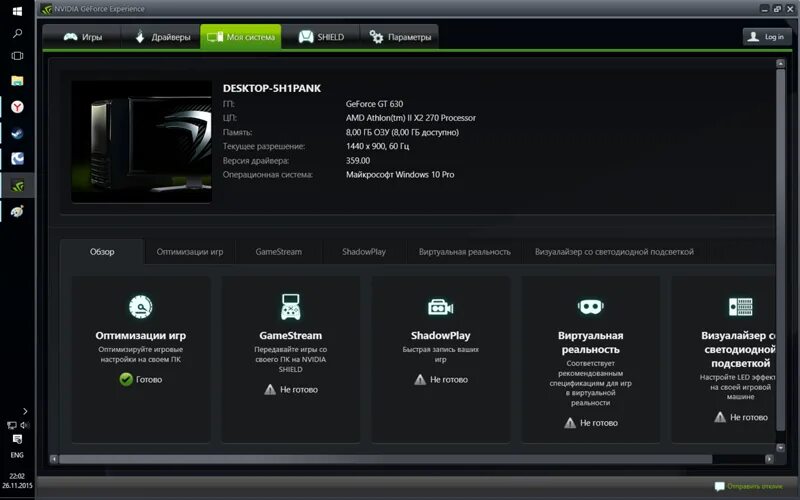The width and height of the screenshot is (800, 500).
Task: Click the ShadowPlay camera icon
Action: [x=440, y=307]
